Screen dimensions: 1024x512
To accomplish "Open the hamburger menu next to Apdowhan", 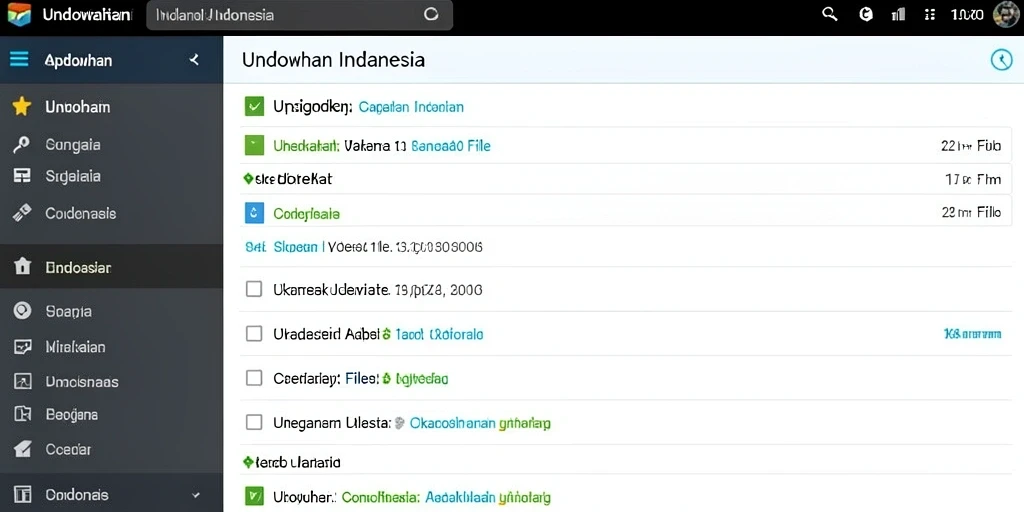I will 19,60.
